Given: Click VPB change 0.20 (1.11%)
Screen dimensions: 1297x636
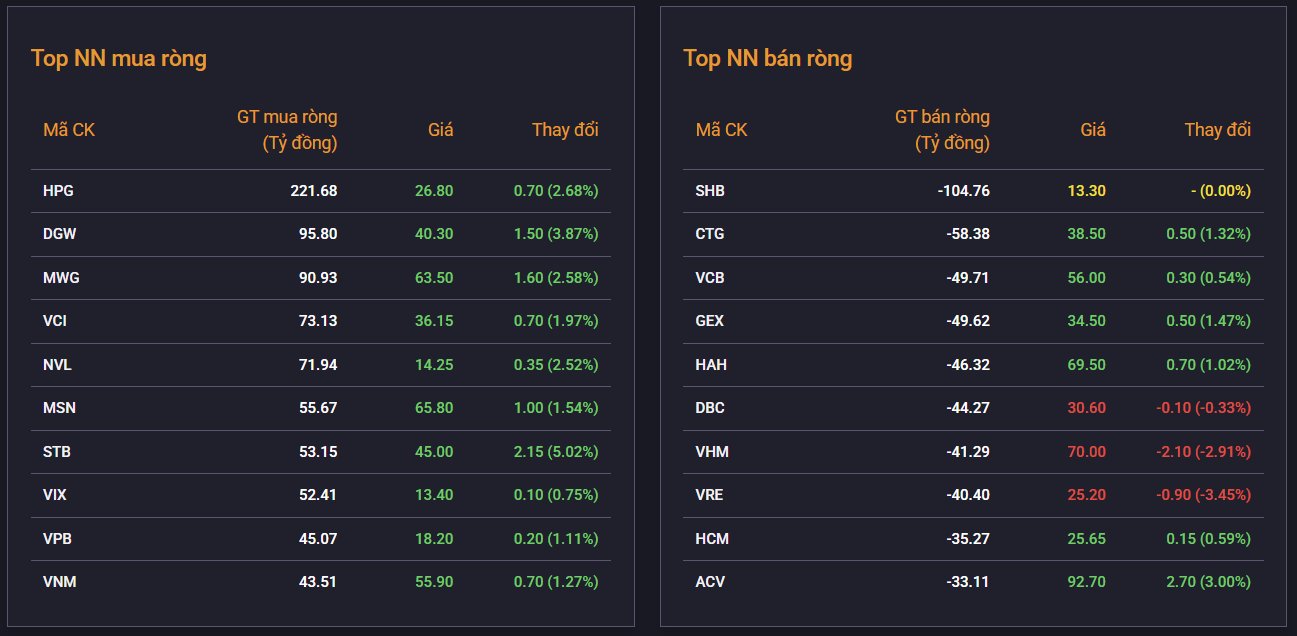Looking at the screenshot, I should [x=556, y=539].
